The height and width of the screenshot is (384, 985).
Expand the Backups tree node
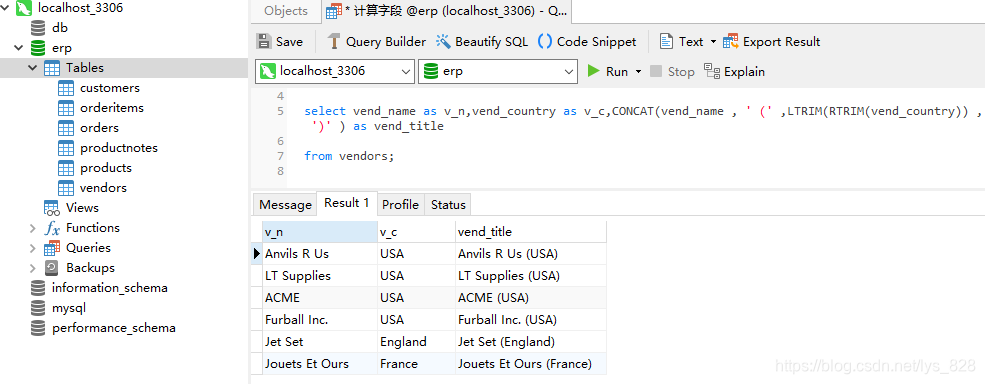pos(33,268)
